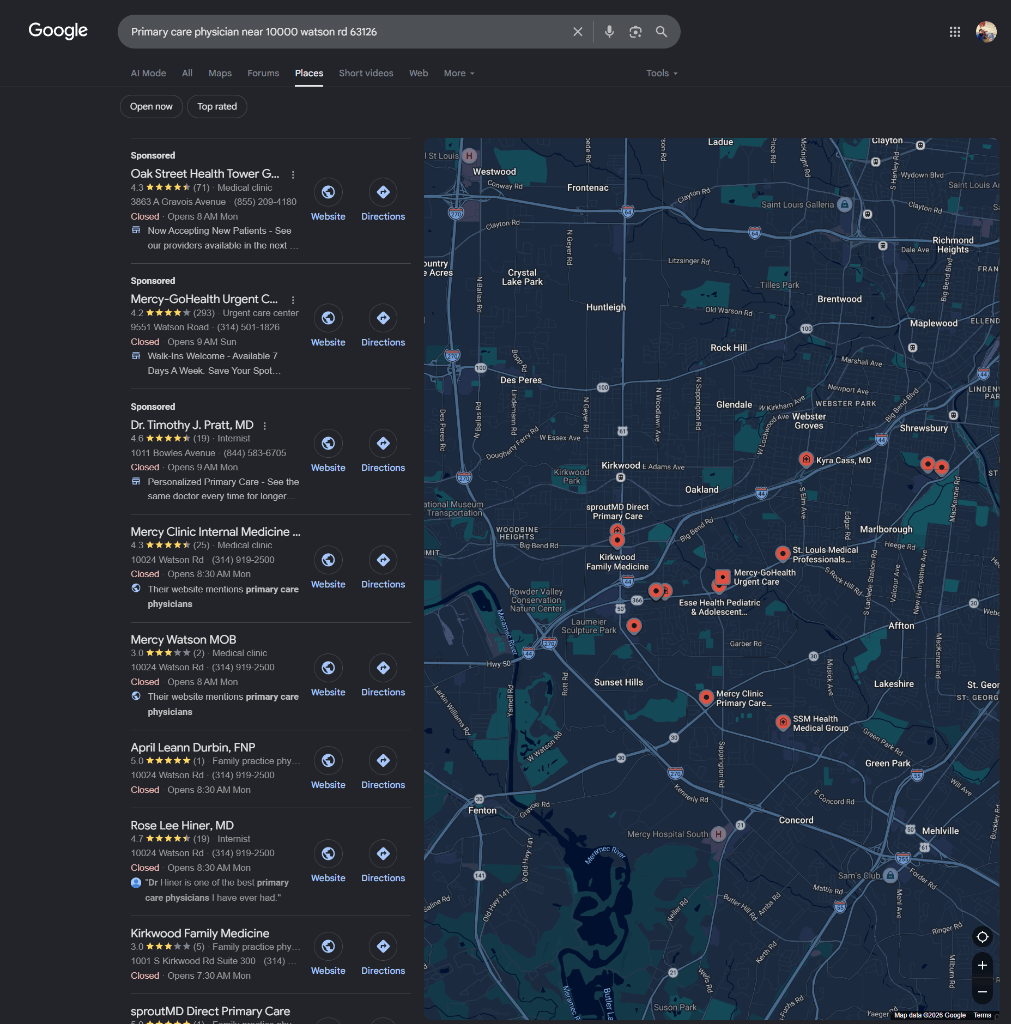The width and height of the screenshot is (1011, 1024).
Task: Switch to the Short videos tab
Action: [x=366, y=73]
